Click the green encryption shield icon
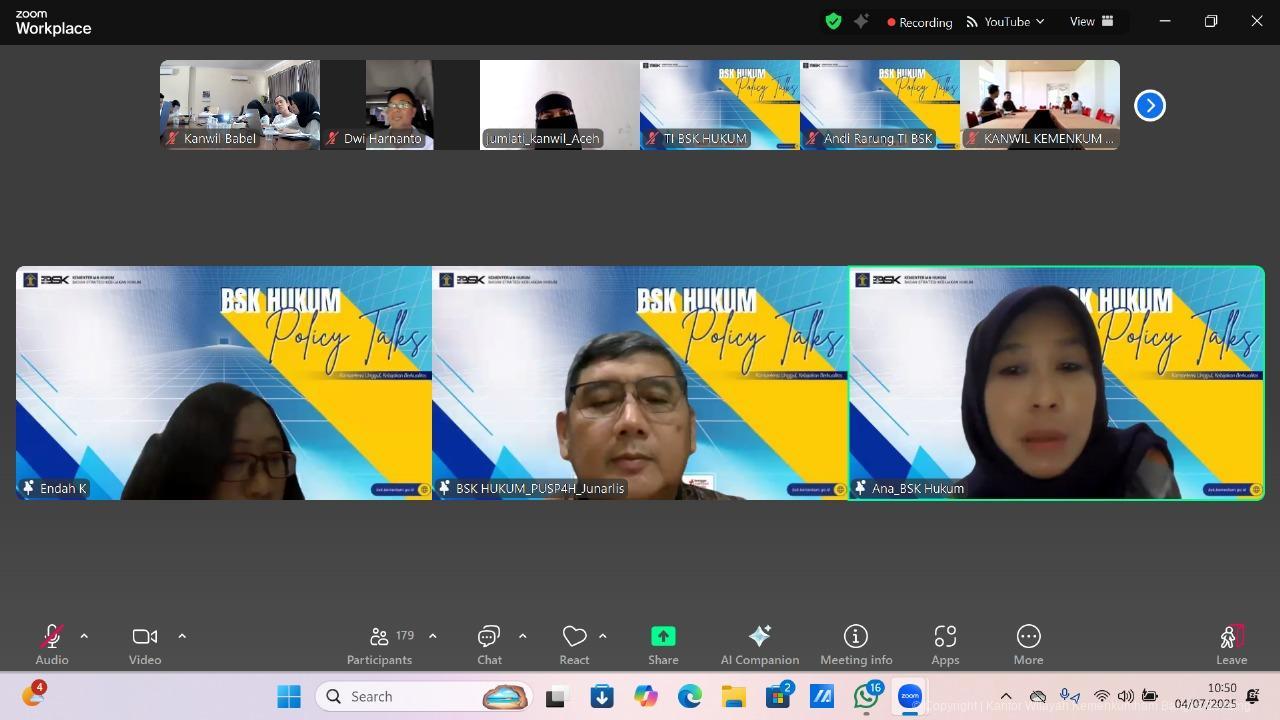The image size is (1280, 720). [833, 21]
